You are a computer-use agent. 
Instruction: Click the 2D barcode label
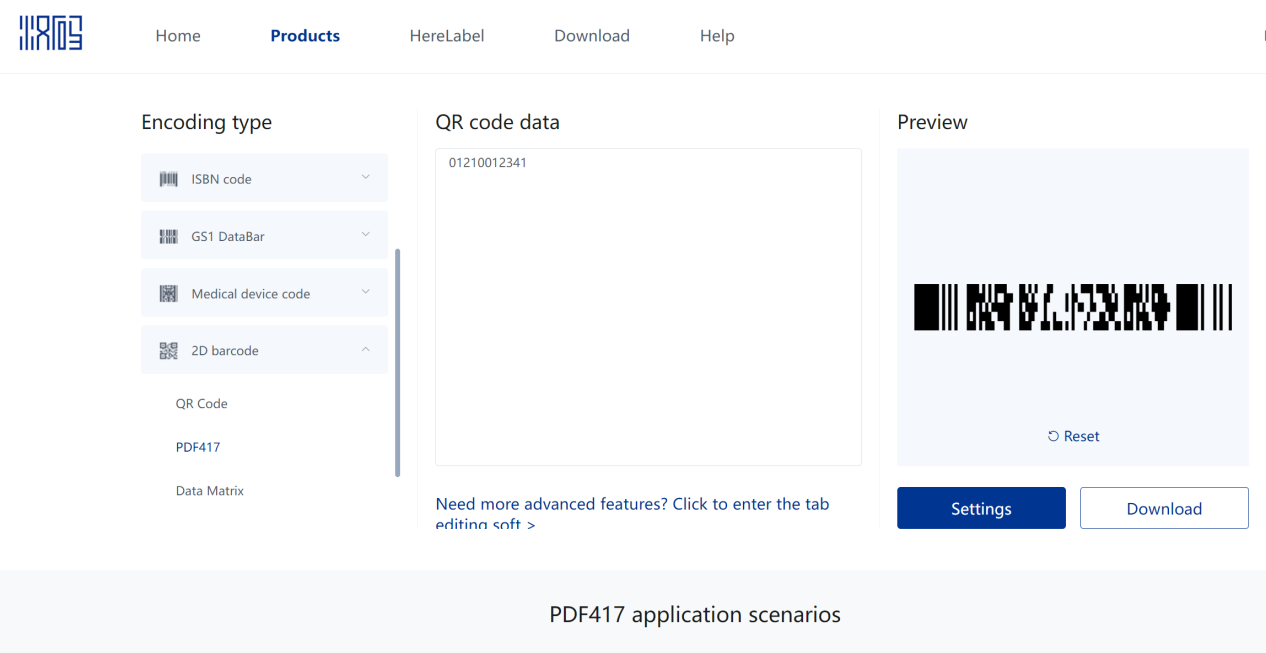point(225,351)
